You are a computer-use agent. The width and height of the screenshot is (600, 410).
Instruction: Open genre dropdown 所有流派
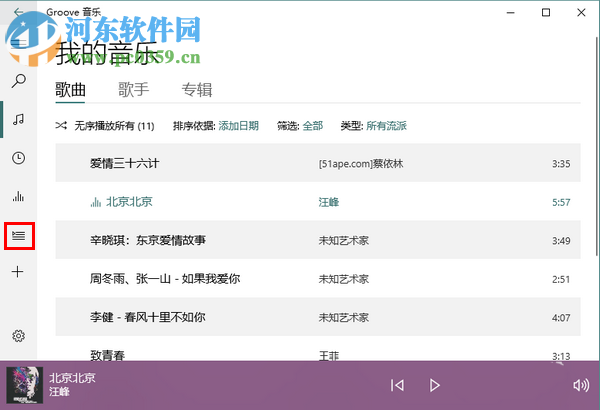386,126
